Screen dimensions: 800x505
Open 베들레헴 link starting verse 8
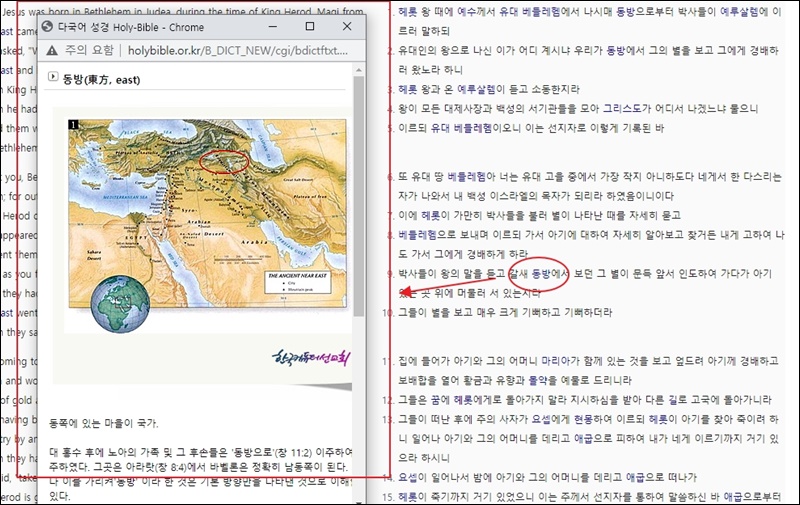point(417,235)
